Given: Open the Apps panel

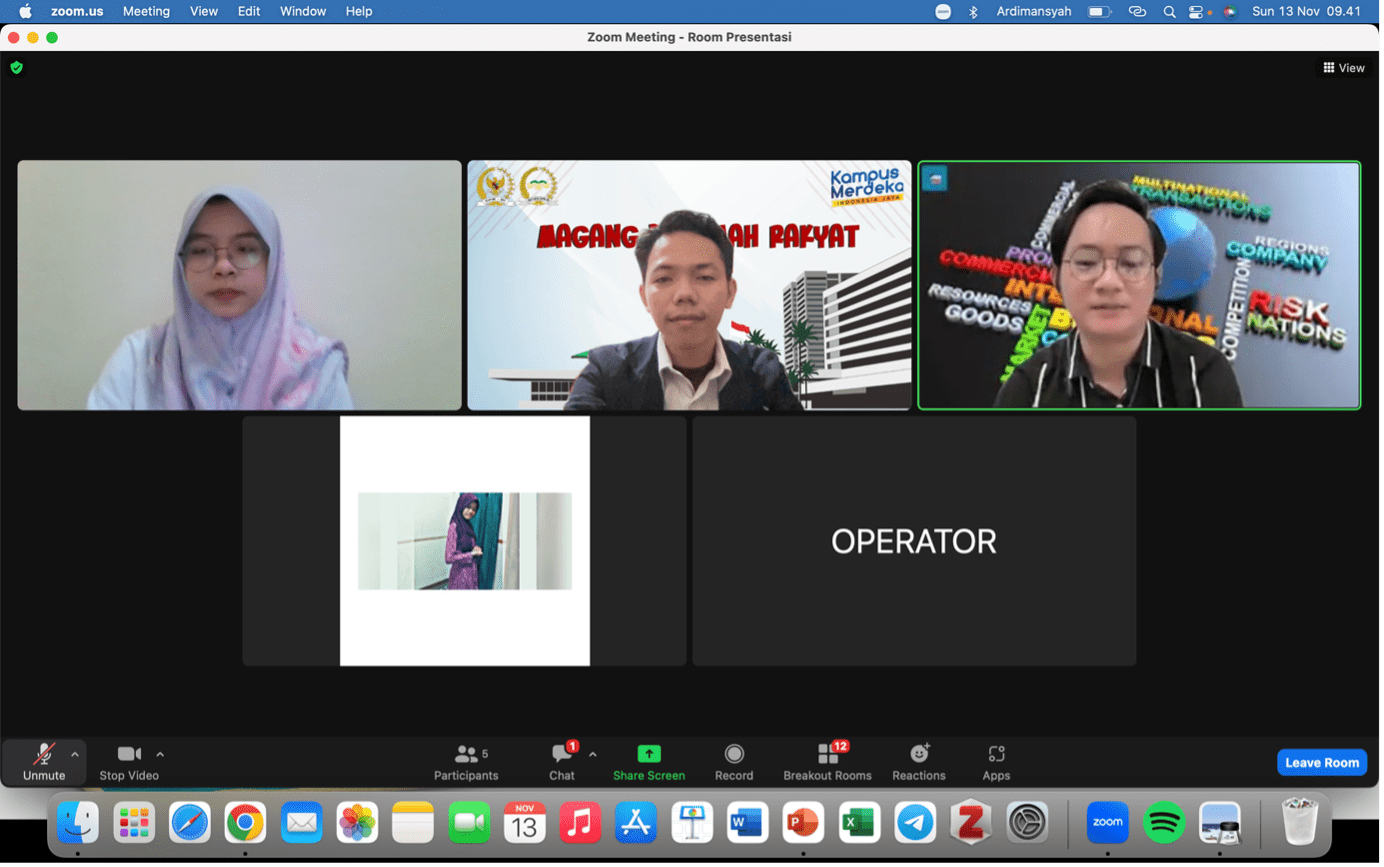Looking at the screenshot, I should (996, 762).
